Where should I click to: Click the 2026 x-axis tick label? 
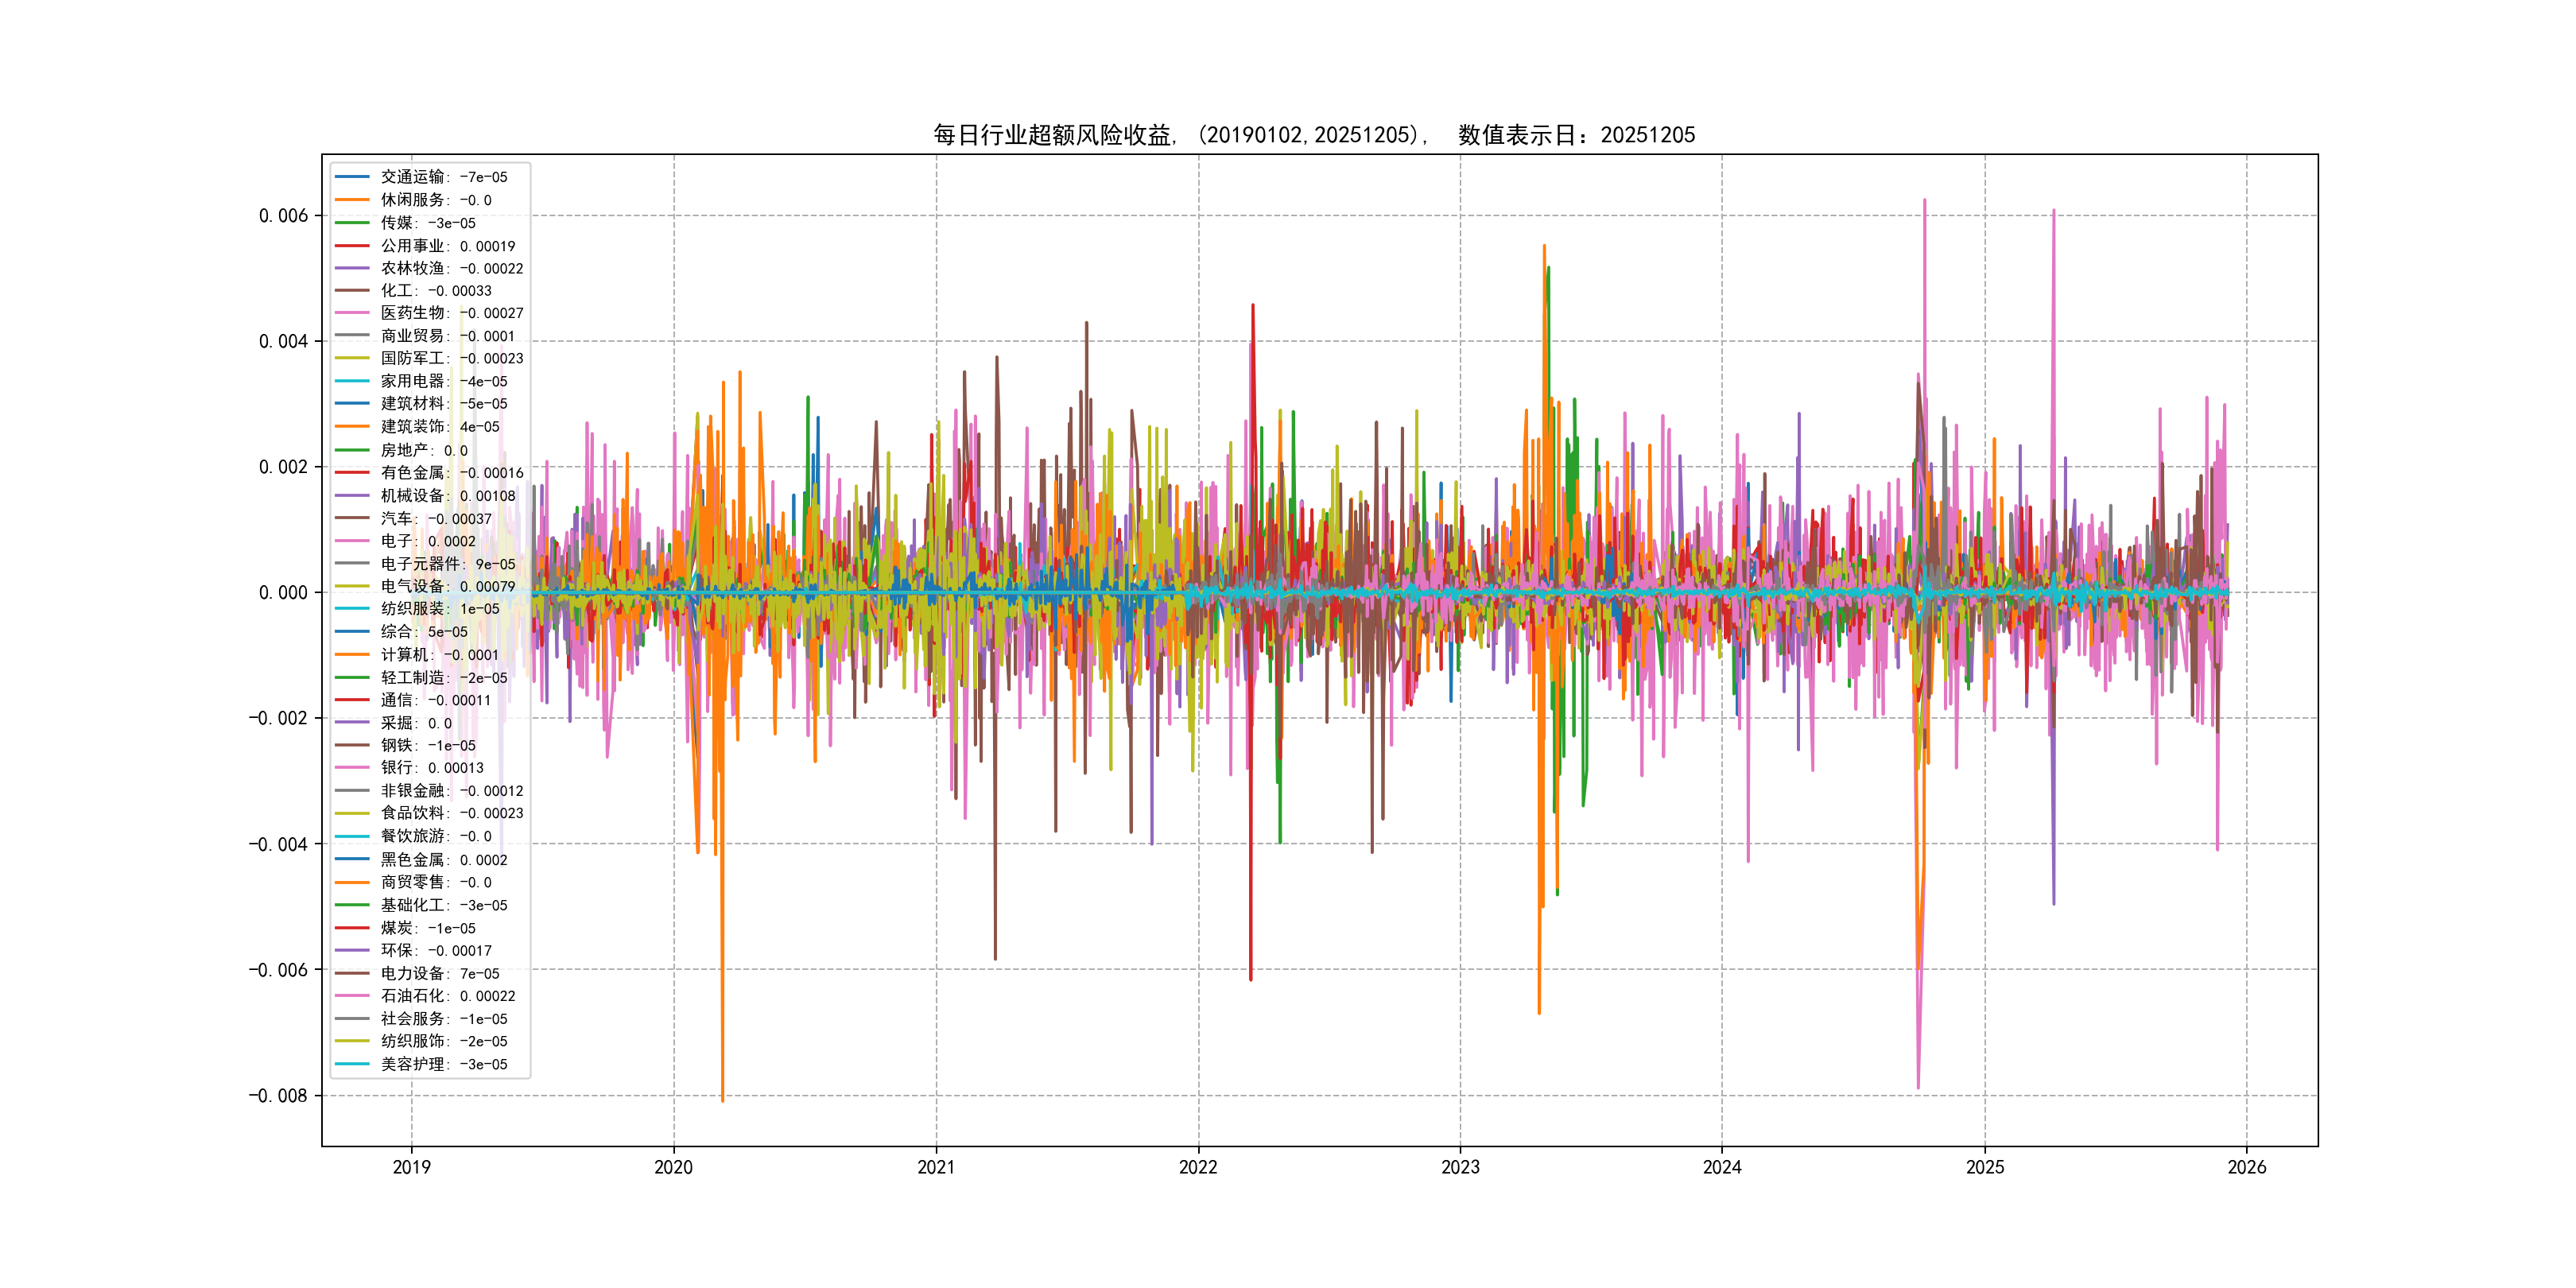tap(2247, 1167)
